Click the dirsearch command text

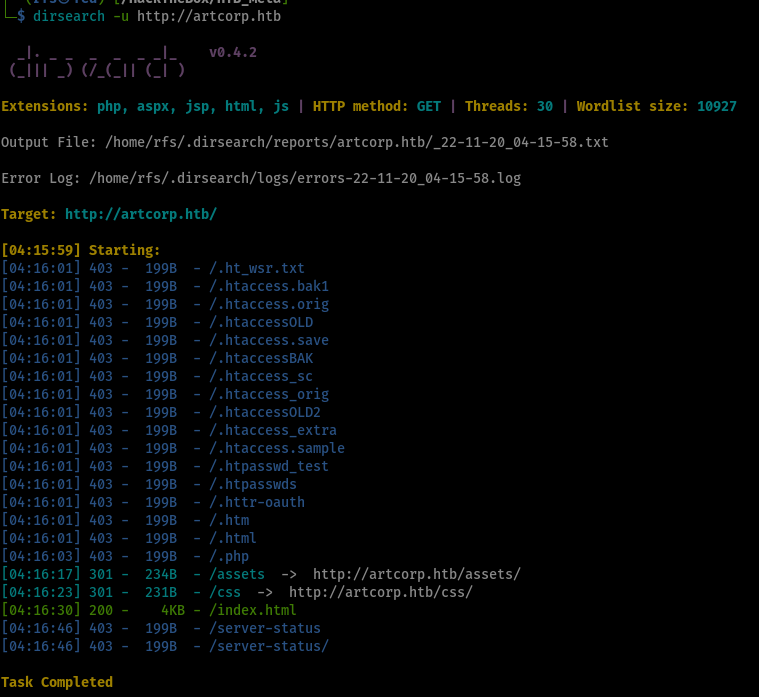click(69, 16)
